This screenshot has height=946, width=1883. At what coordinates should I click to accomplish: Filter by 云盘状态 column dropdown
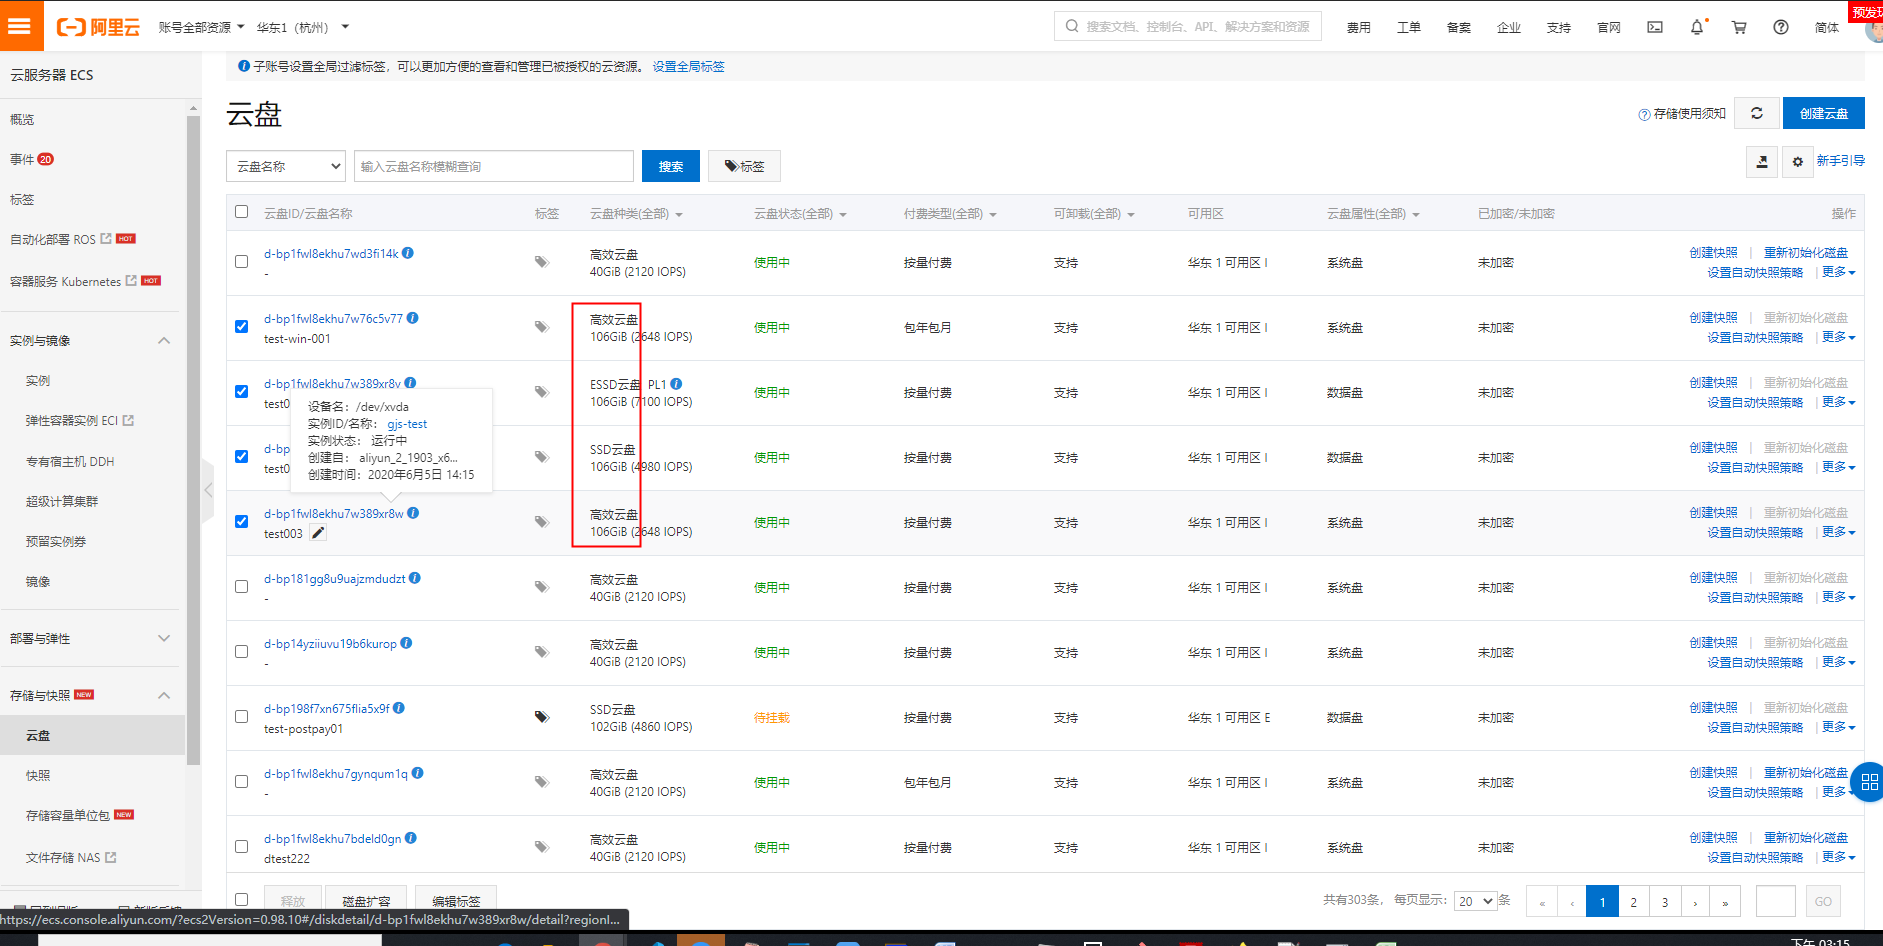(800, 214)
